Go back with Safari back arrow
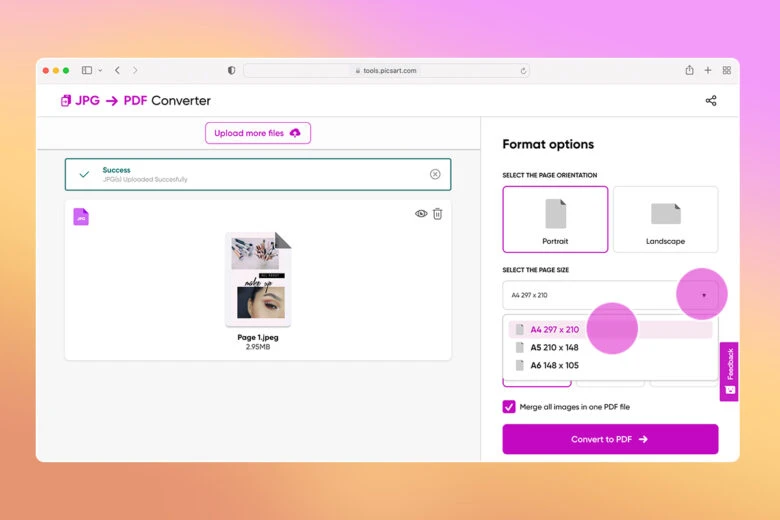Screen dimensions: 780x520 click(x=117, y=70)
